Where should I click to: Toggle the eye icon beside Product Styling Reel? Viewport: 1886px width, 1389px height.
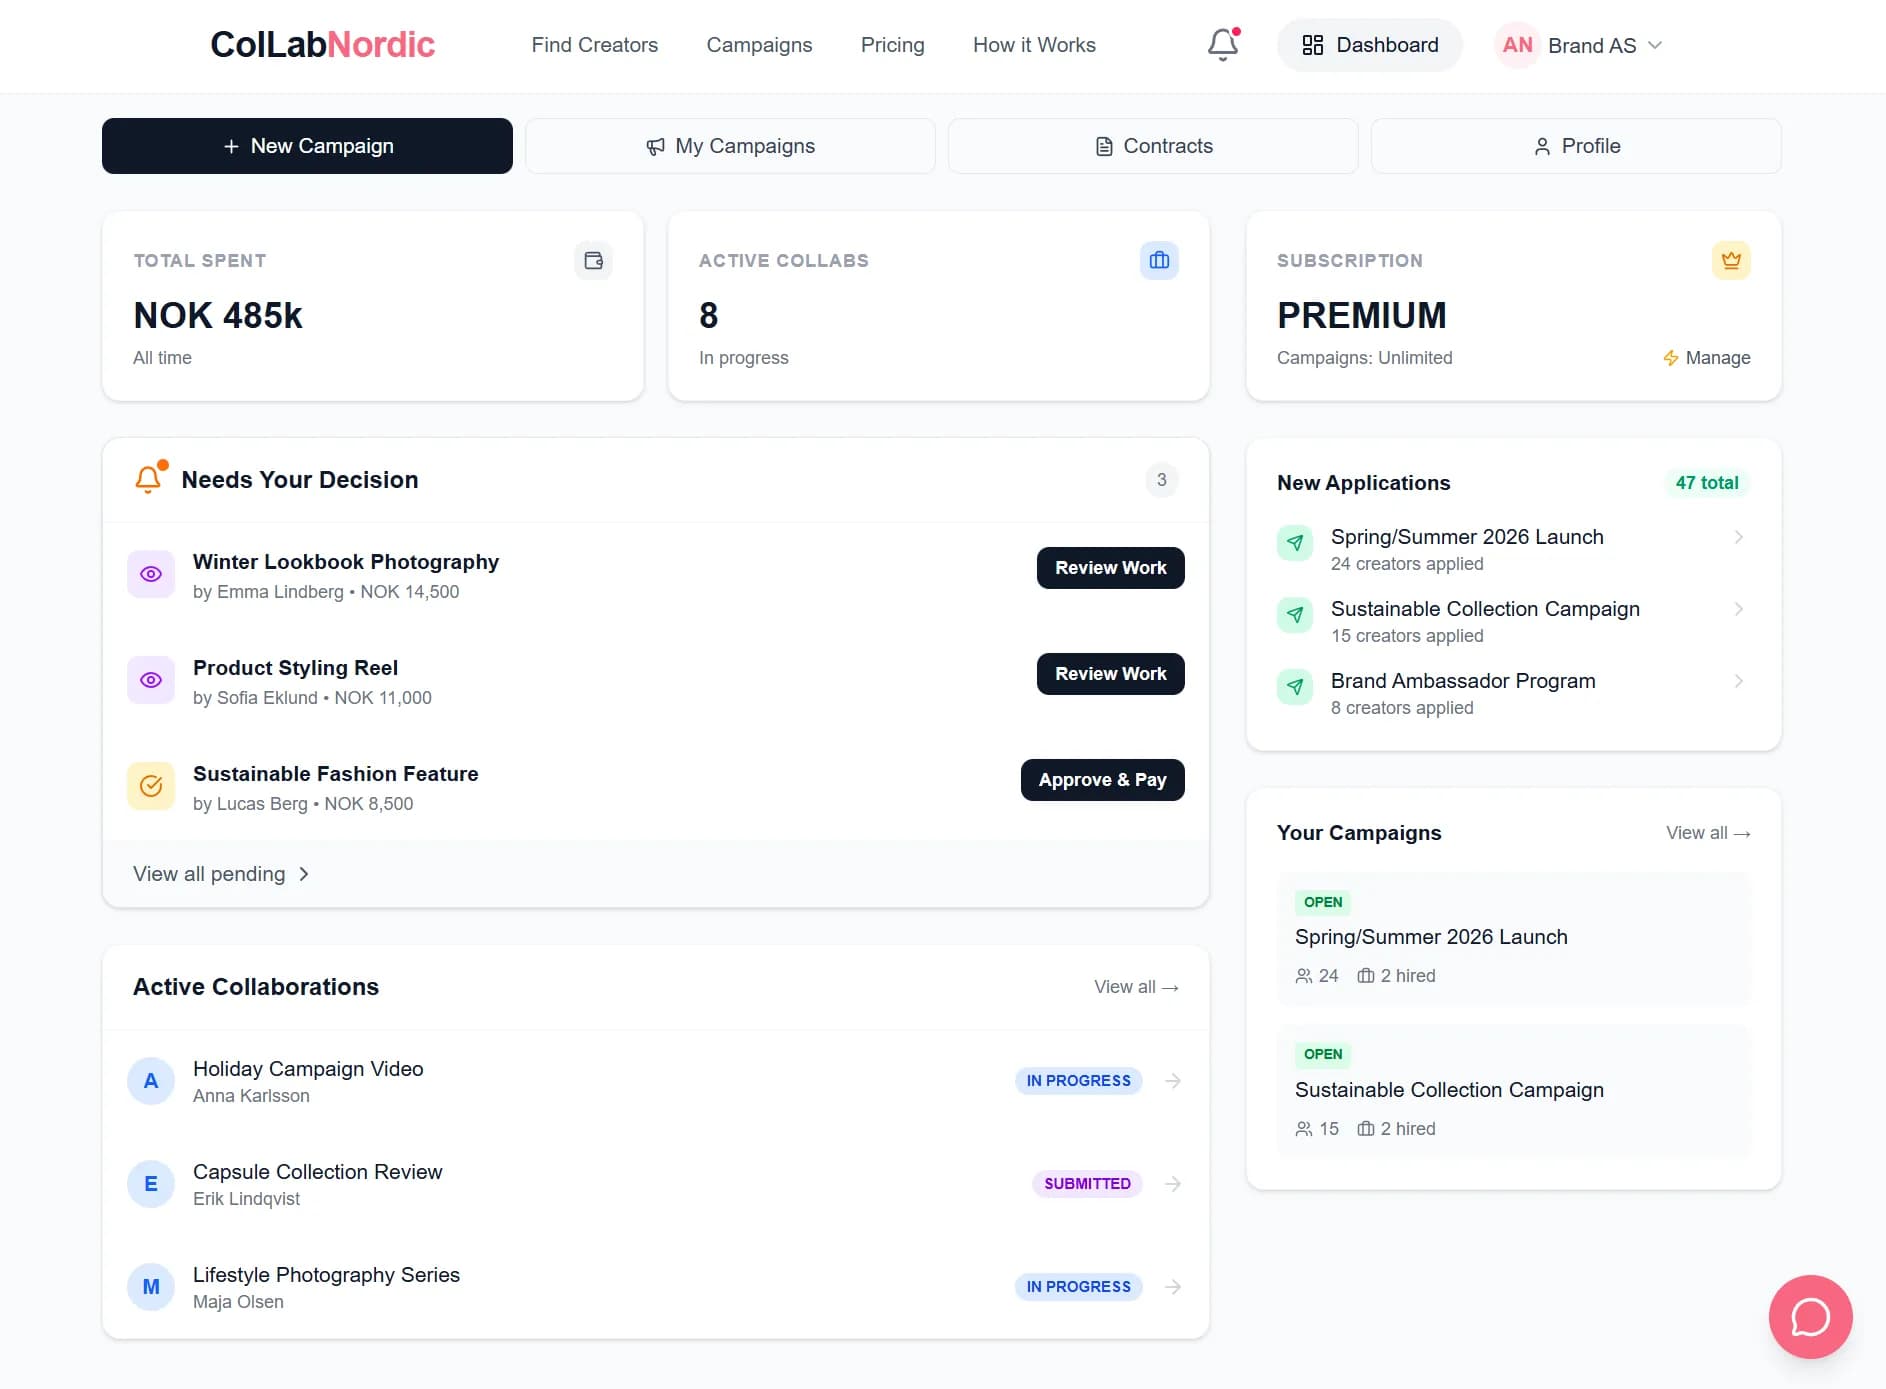[x=150, y=679]
